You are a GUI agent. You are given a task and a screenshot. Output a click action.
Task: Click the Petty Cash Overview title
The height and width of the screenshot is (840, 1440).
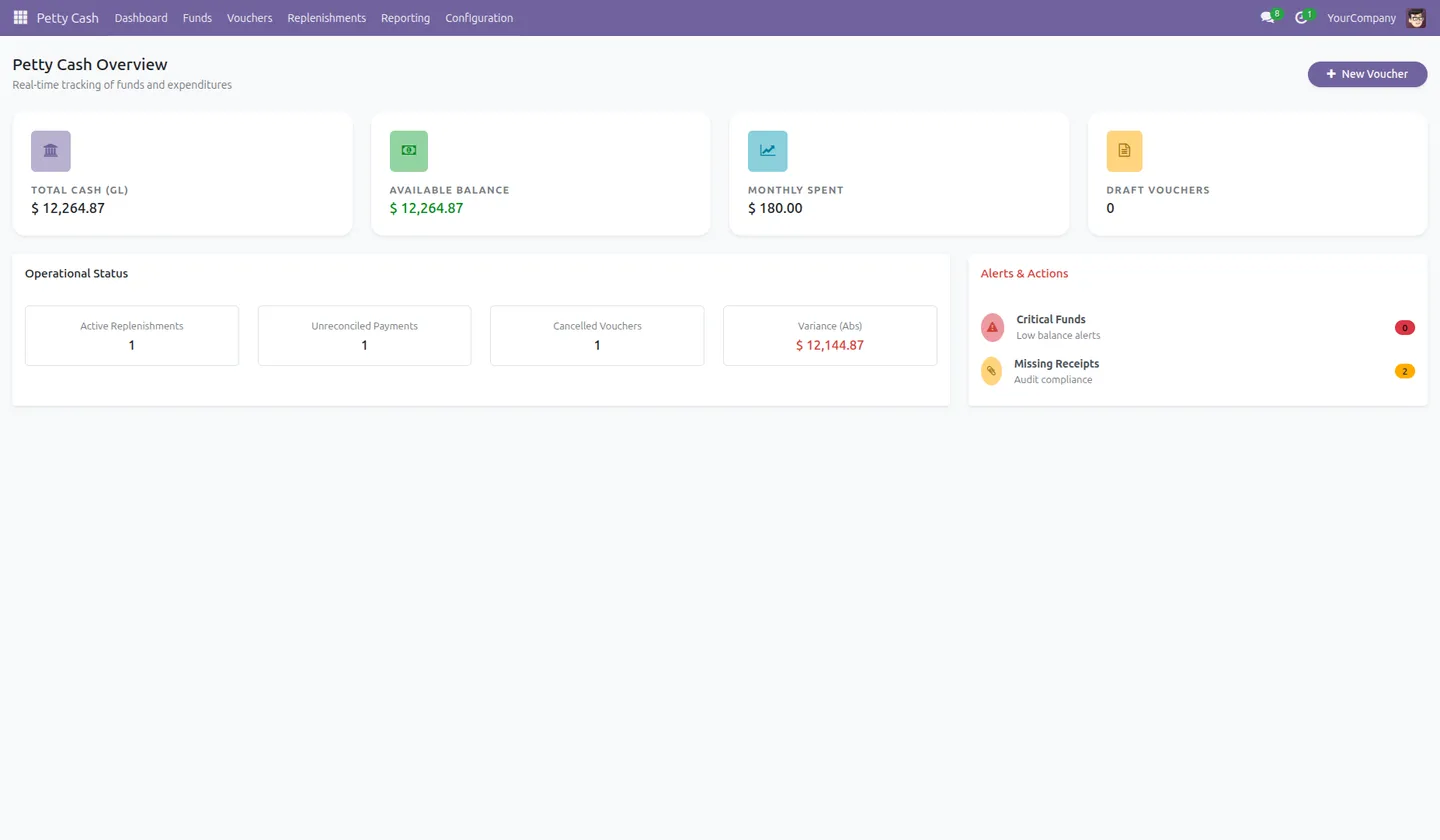point(90,64)
